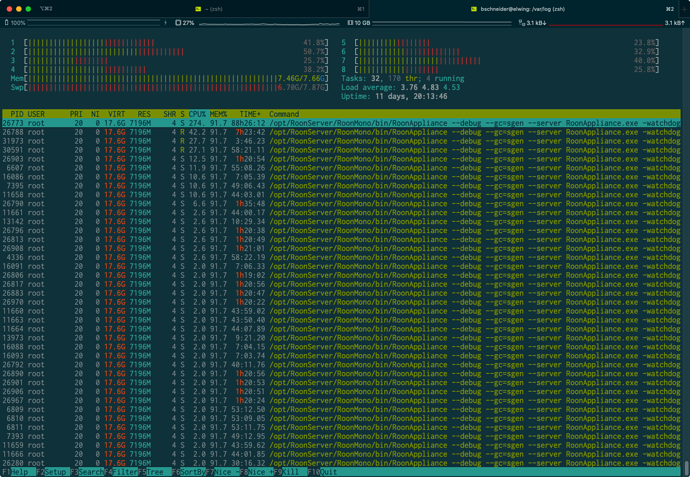690x477 pixels.
Task: Click the network throughput icon at 3.1 kB down
Action: [521, 22]
